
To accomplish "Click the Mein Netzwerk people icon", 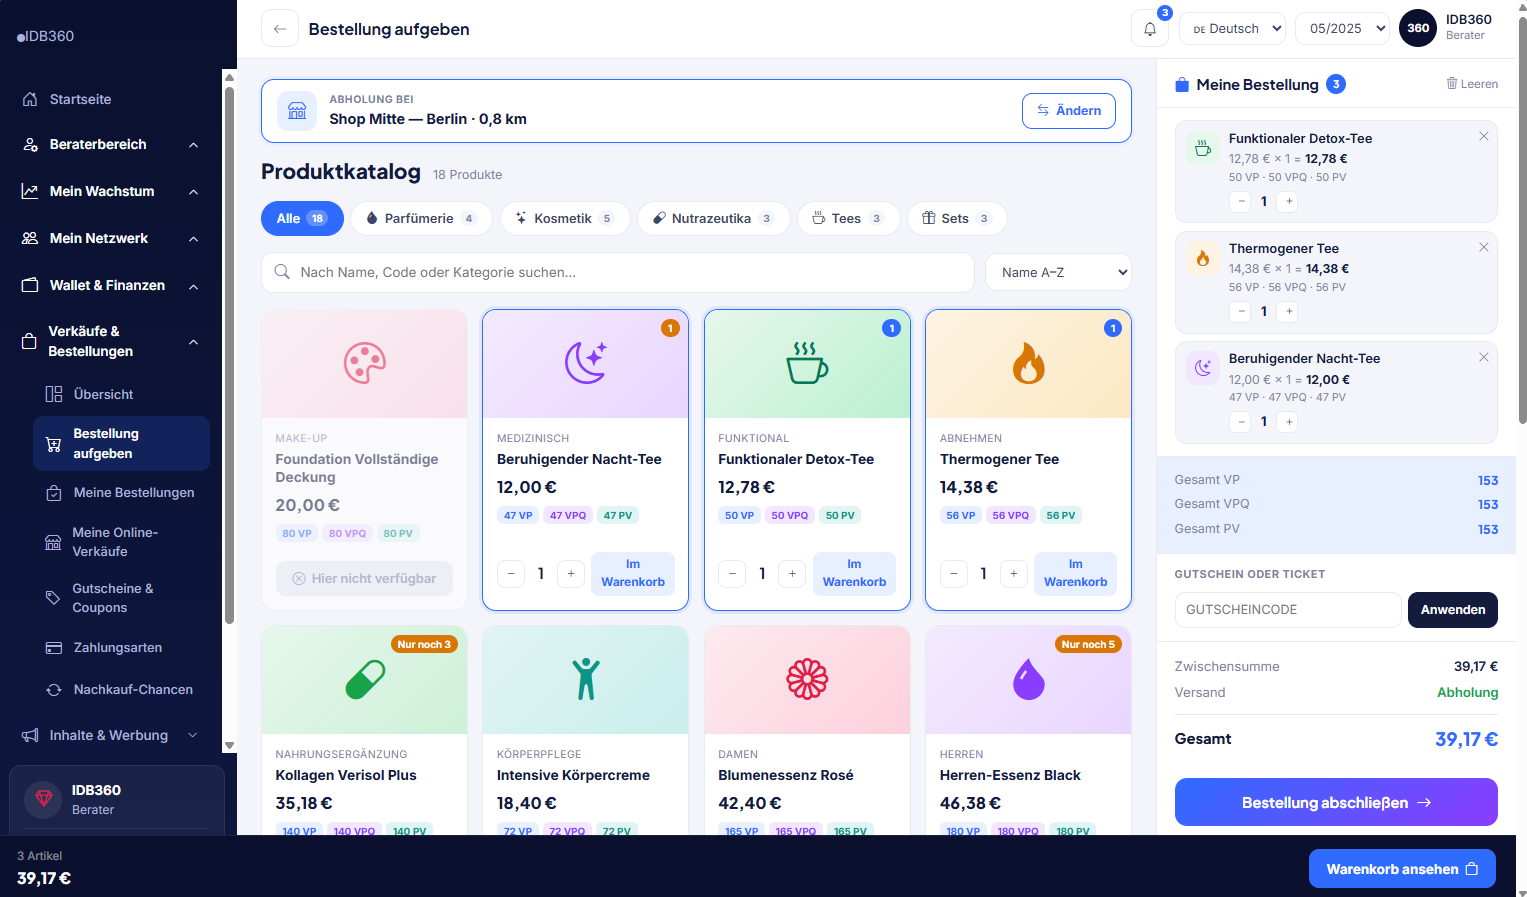I will 31,238.
